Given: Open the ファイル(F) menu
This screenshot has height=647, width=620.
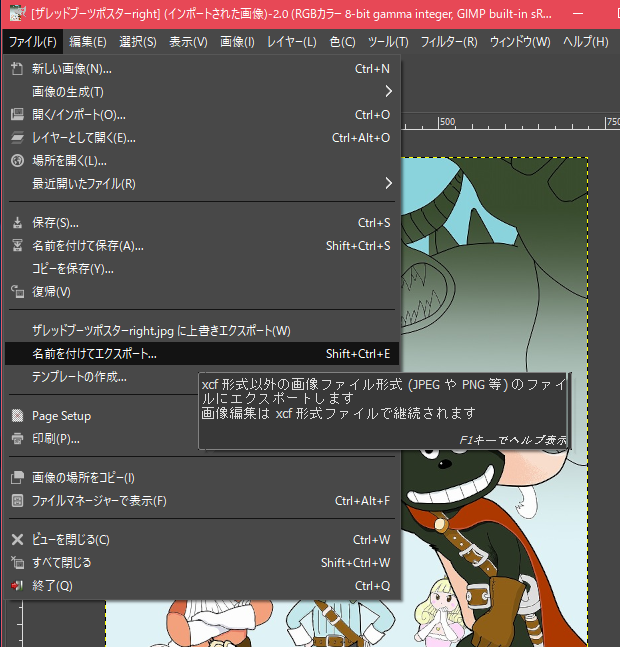Looking at the screenshot, I should 33,42.
